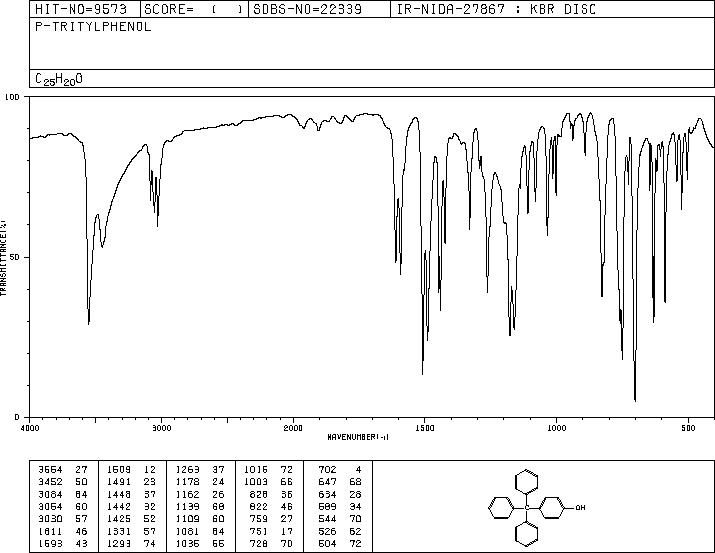Select peak table entry 3030
This screenshot has width=715, height=553.
click(50, 519)
